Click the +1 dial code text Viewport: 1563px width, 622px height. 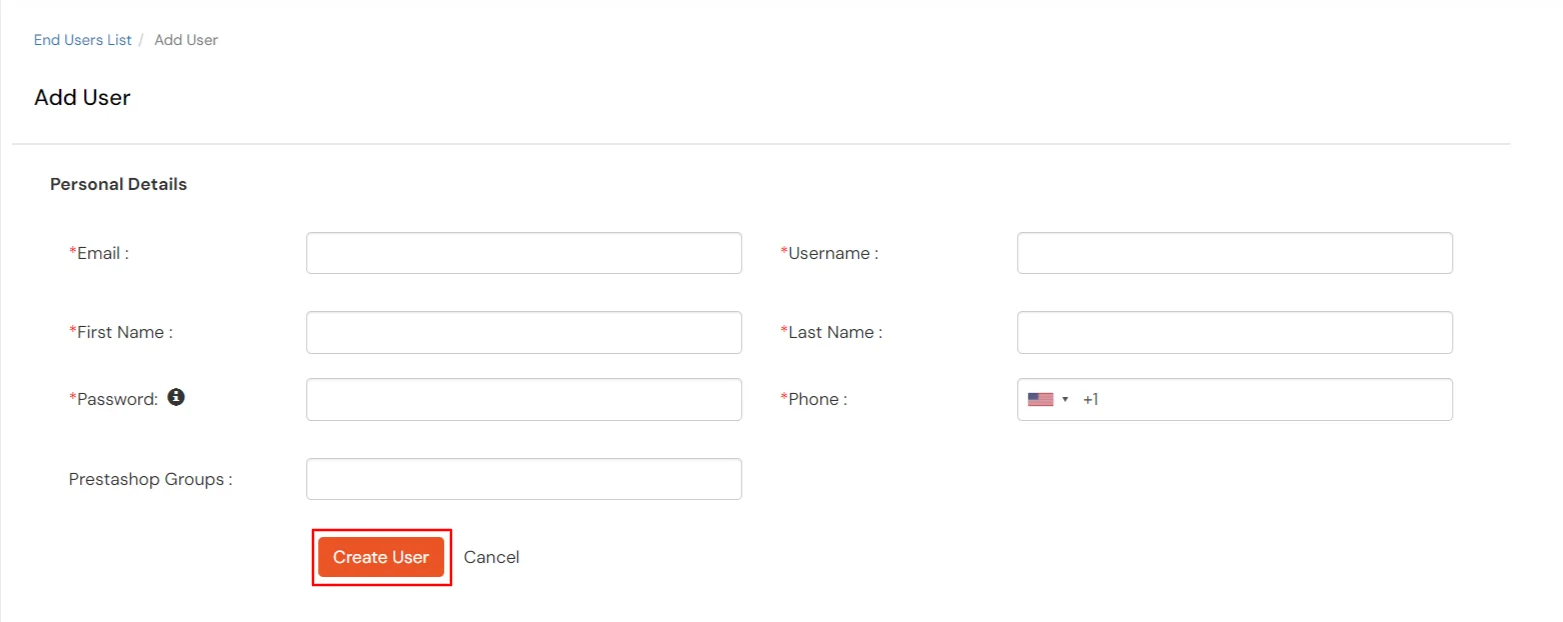1091,399
